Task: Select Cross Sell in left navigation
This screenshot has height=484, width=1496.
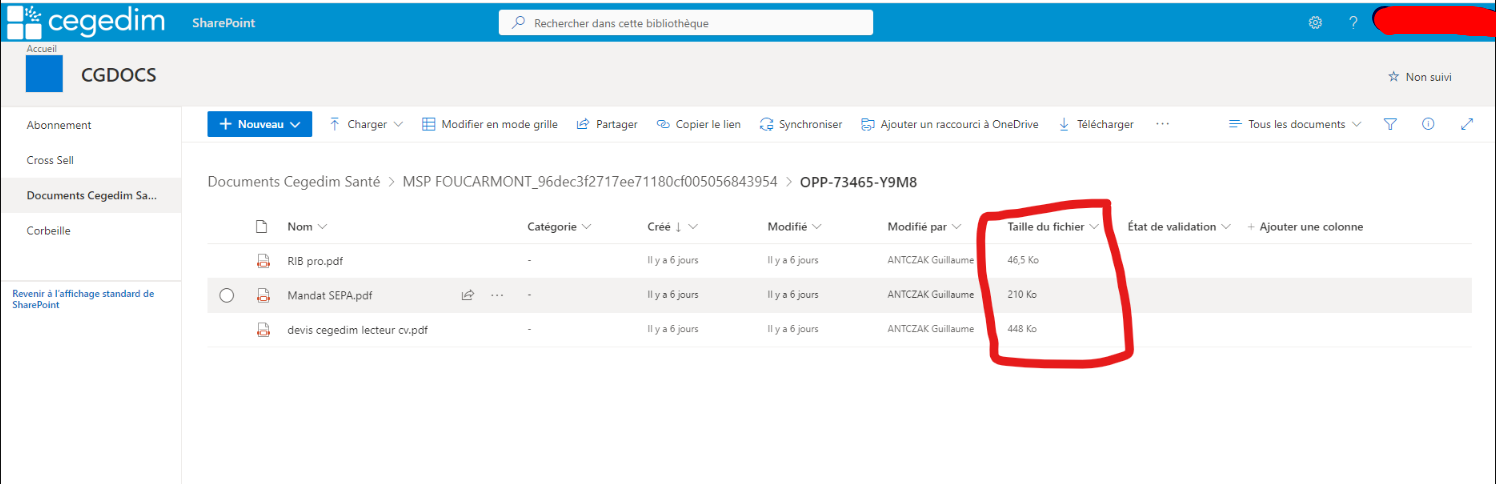Action: click(50, 160)
